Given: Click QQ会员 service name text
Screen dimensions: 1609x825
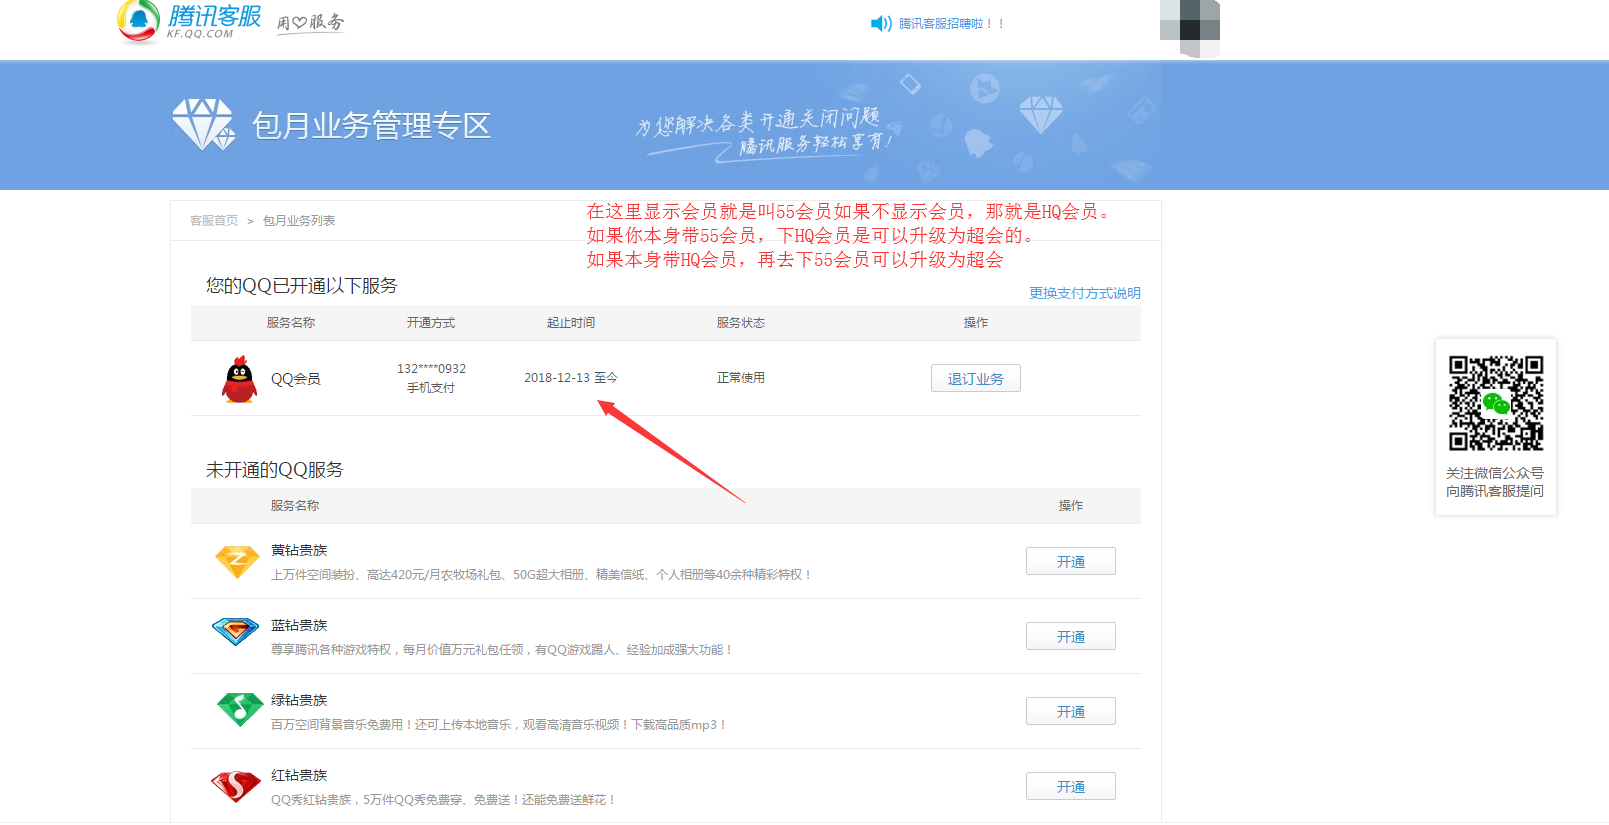Looking at the screenshot, I should [296, 379].
